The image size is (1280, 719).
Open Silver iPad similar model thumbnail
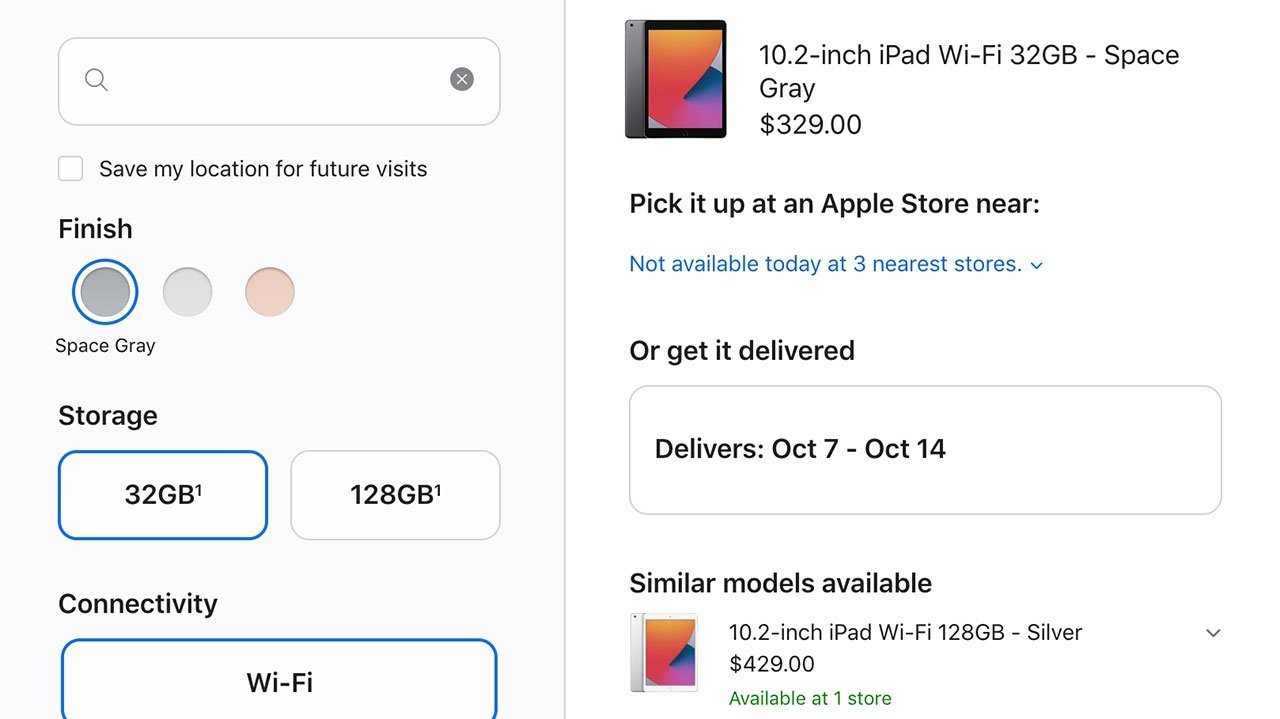click(664, 653)
